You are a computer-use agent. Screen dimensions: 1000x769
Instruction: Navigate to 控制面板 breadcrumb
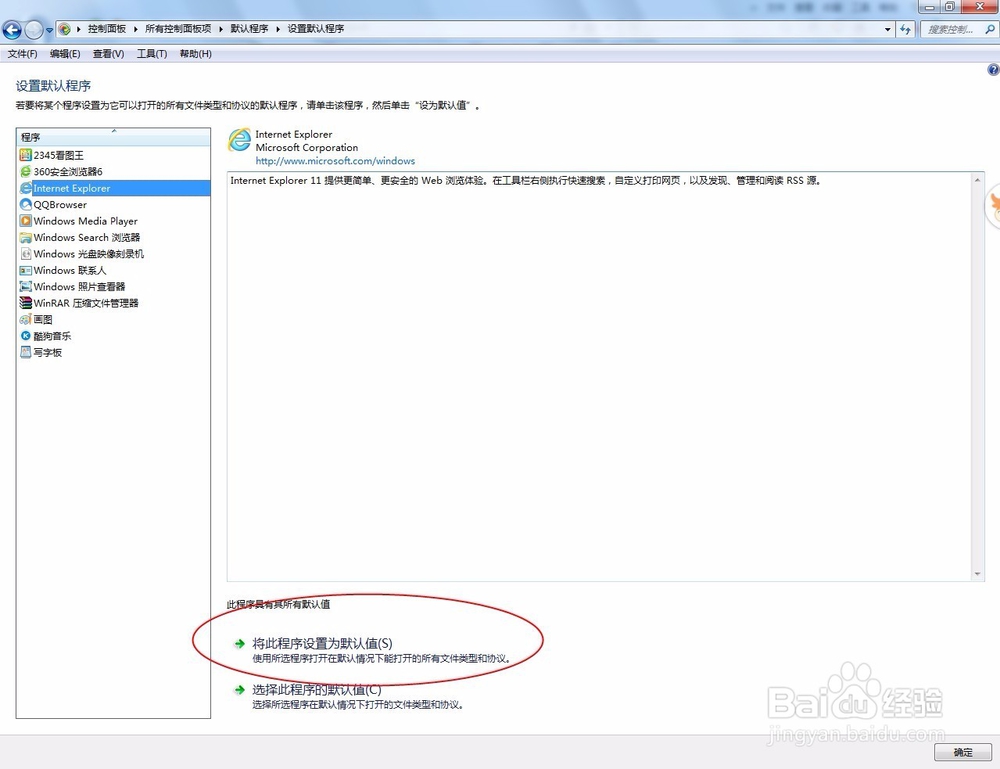[x=107, y=29]
